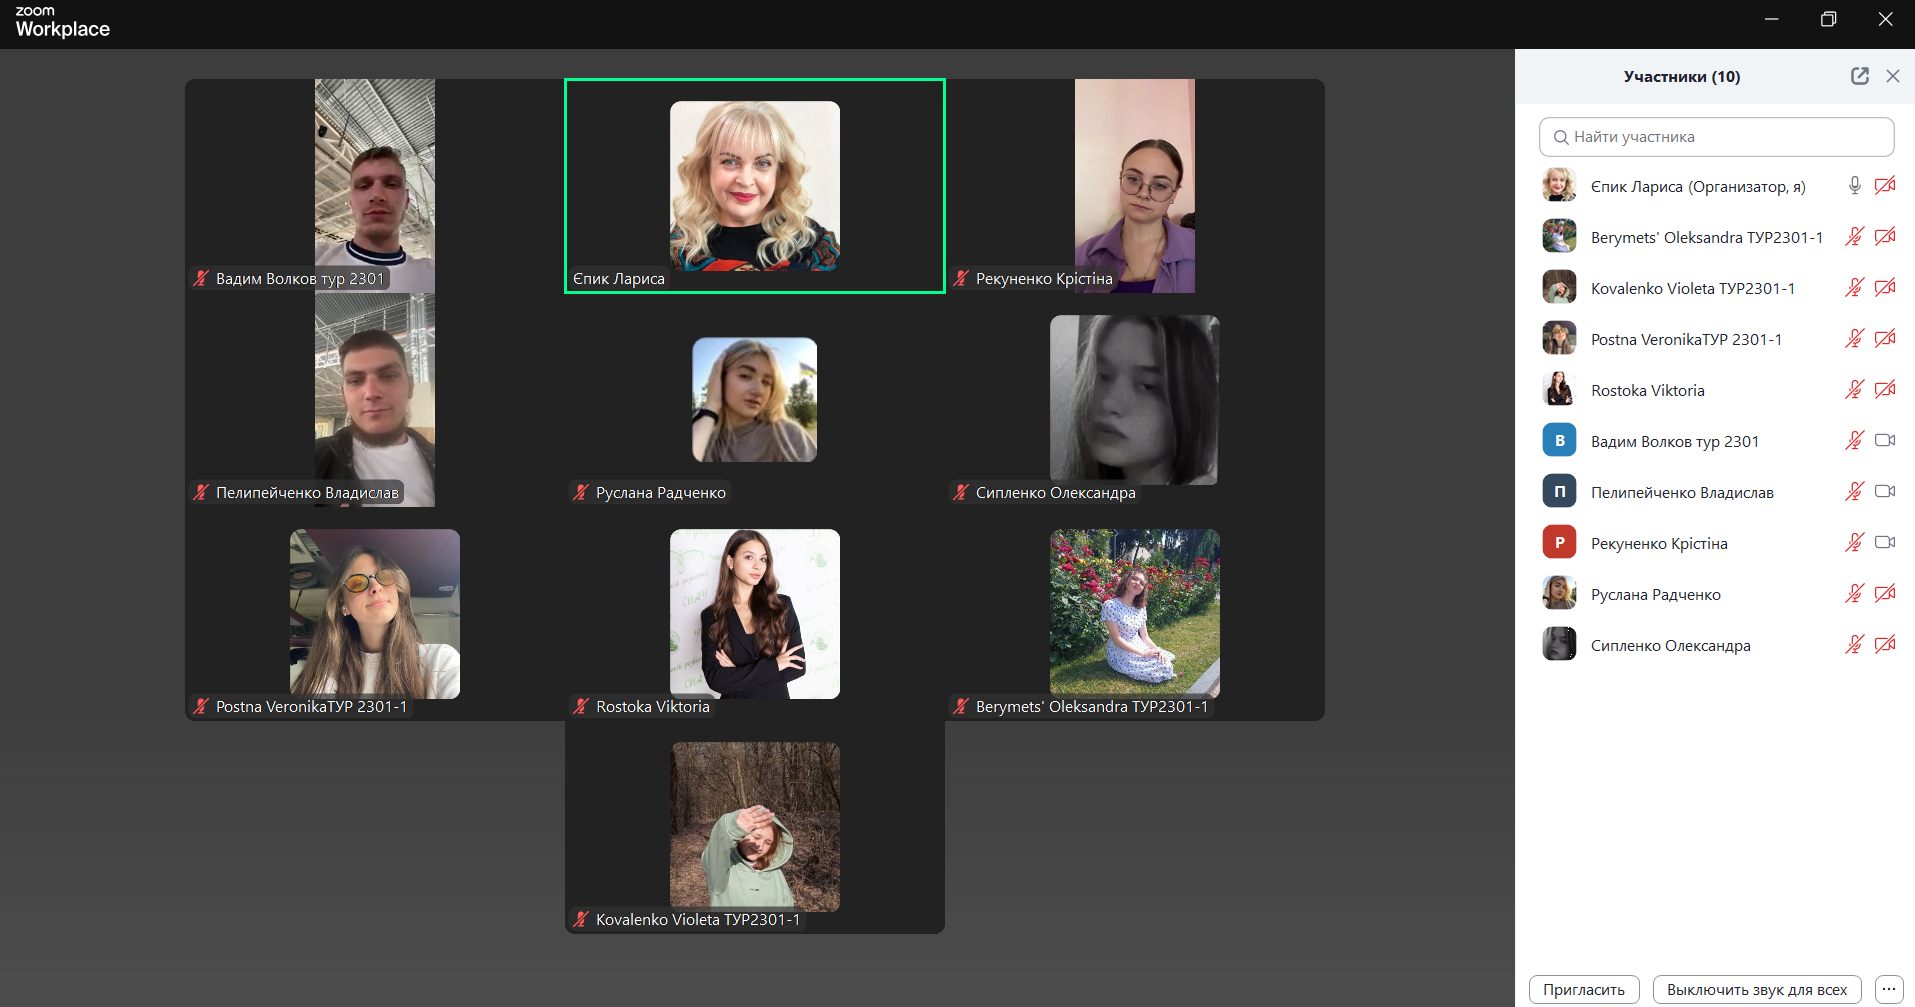
Task: Toggle camera icon for Єпик Лариса in list
Action: point(1885,186)
